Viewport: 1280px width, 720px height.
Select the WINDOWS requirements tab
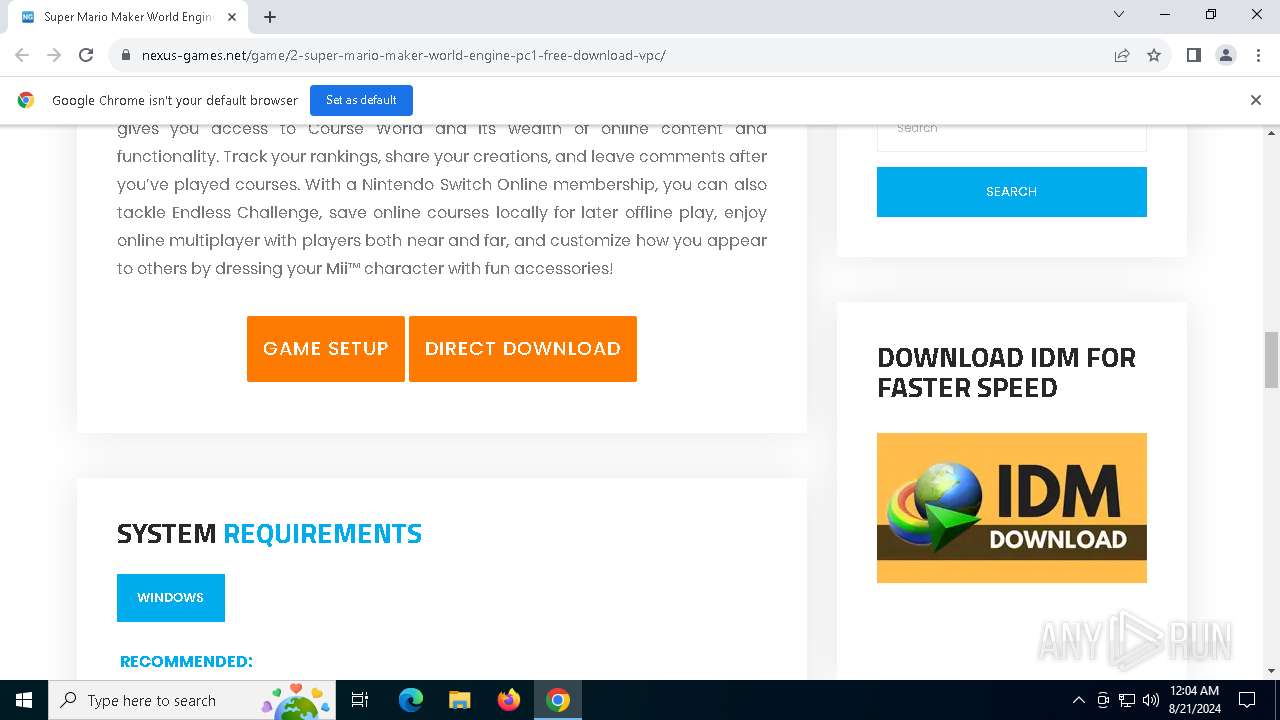click(x=171, y=598)
